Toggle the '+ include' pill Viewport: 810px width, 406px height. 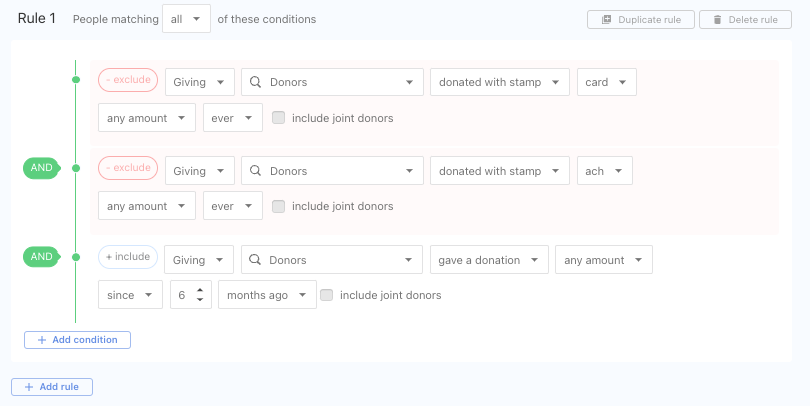pos(128,257)
